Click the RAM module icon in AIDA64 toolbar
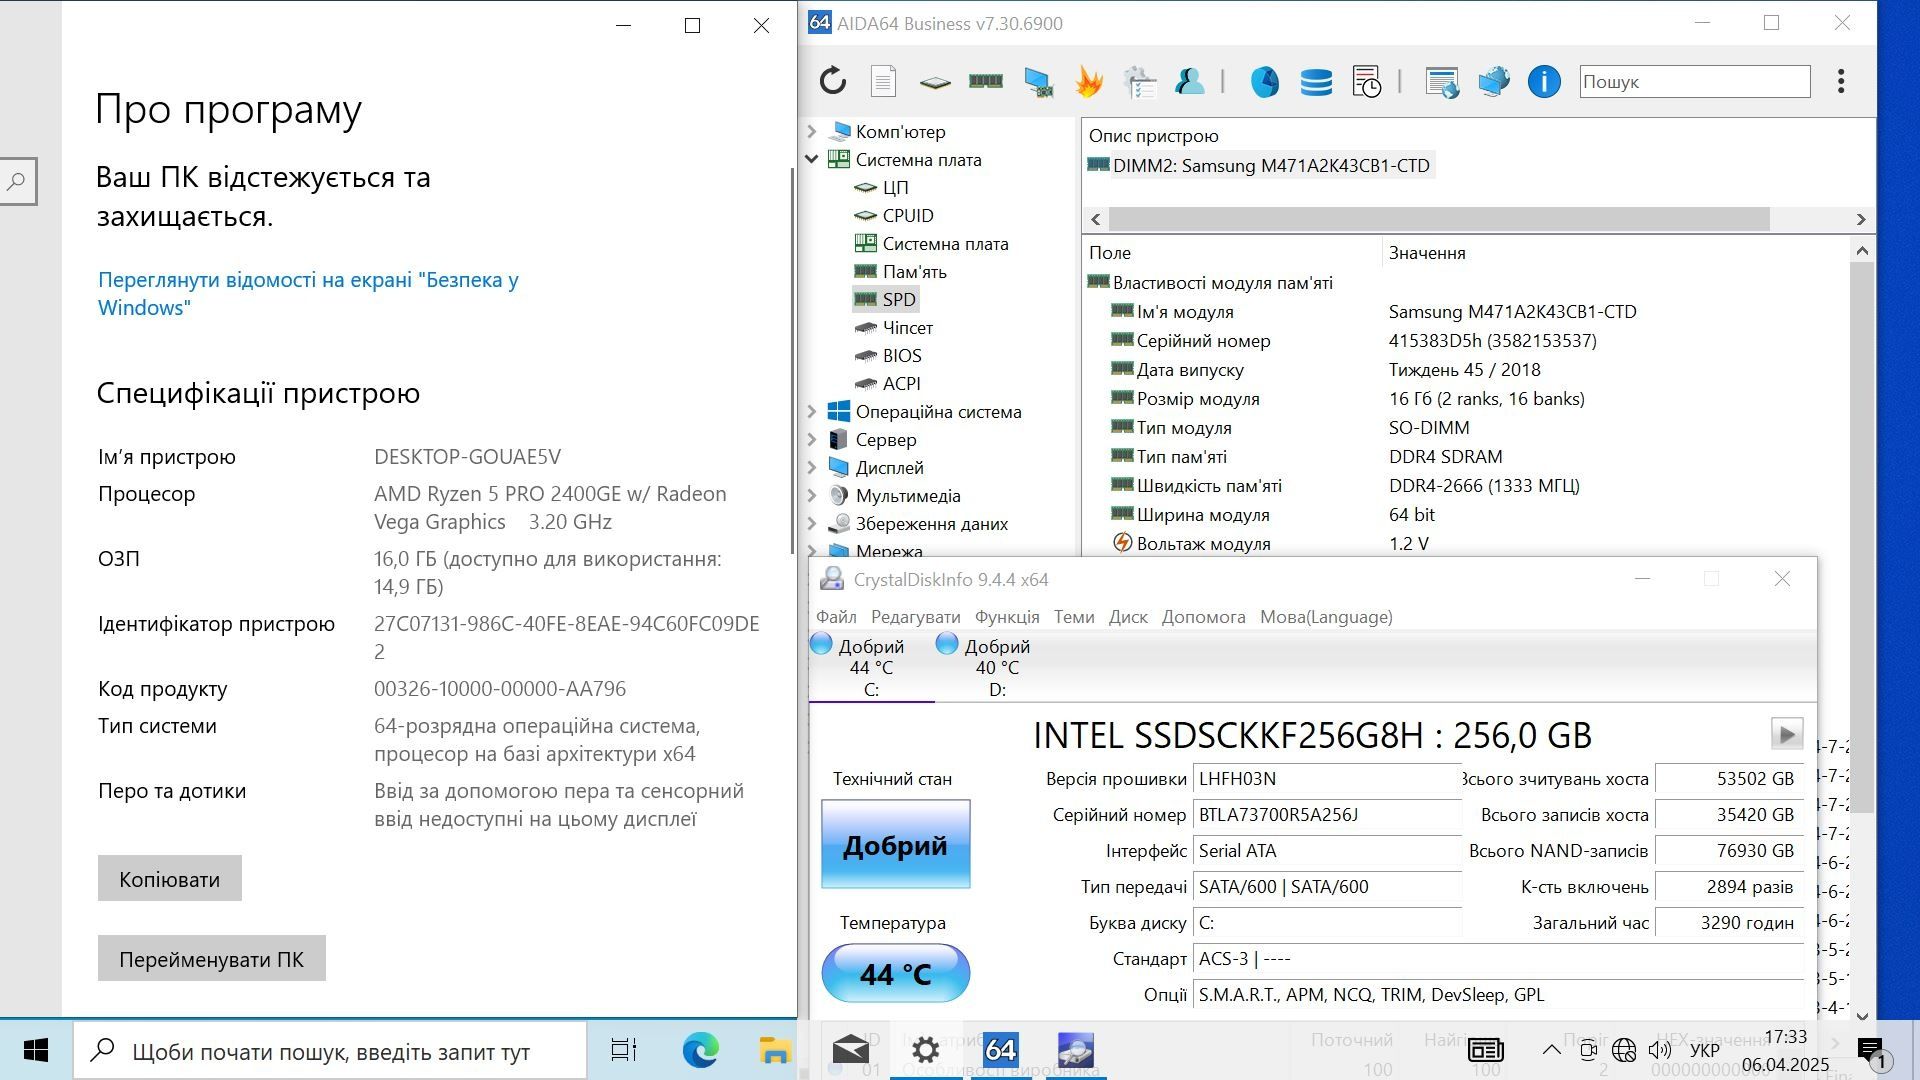 [986, 81]
